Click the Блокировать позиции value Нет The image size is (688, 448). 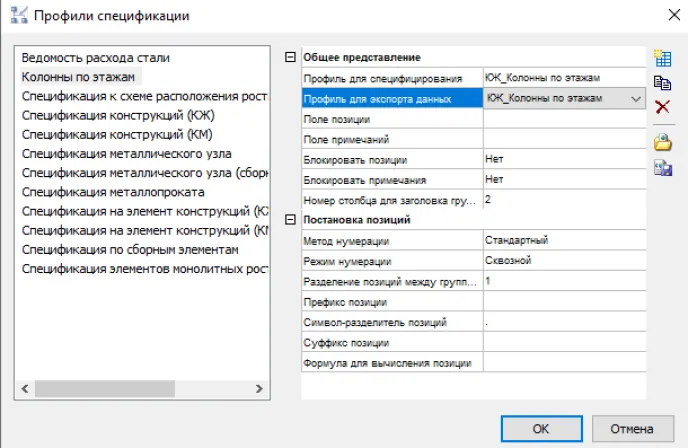point(562,160)
